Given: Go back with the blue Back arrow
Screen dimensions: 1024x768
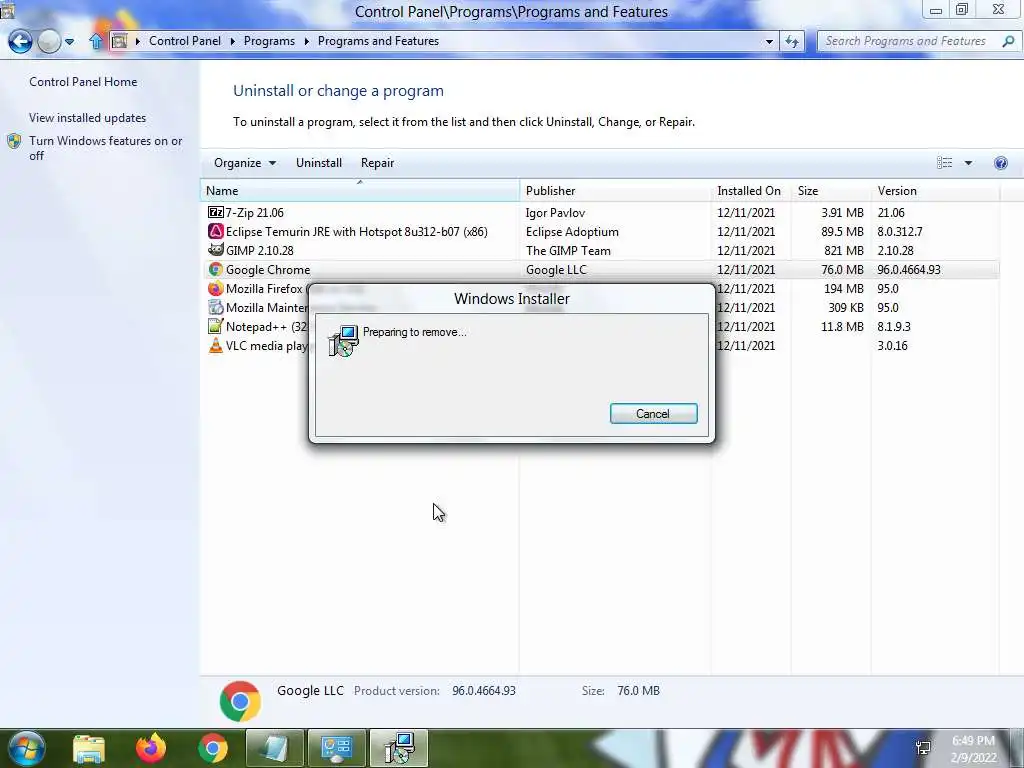Looking at the screenshot, I should pos(20,41).
